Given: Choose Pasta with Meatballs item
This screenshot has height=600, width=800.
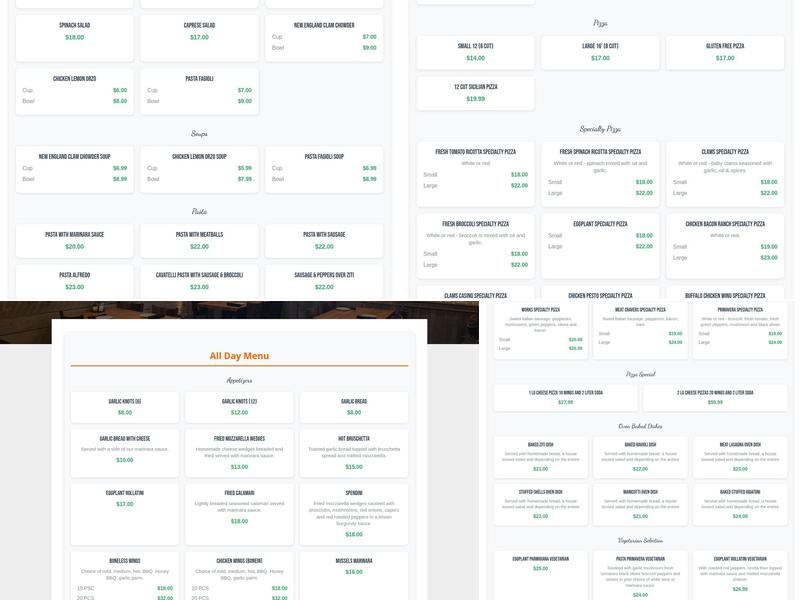Looking at the screenshot, I should (199, 240).
